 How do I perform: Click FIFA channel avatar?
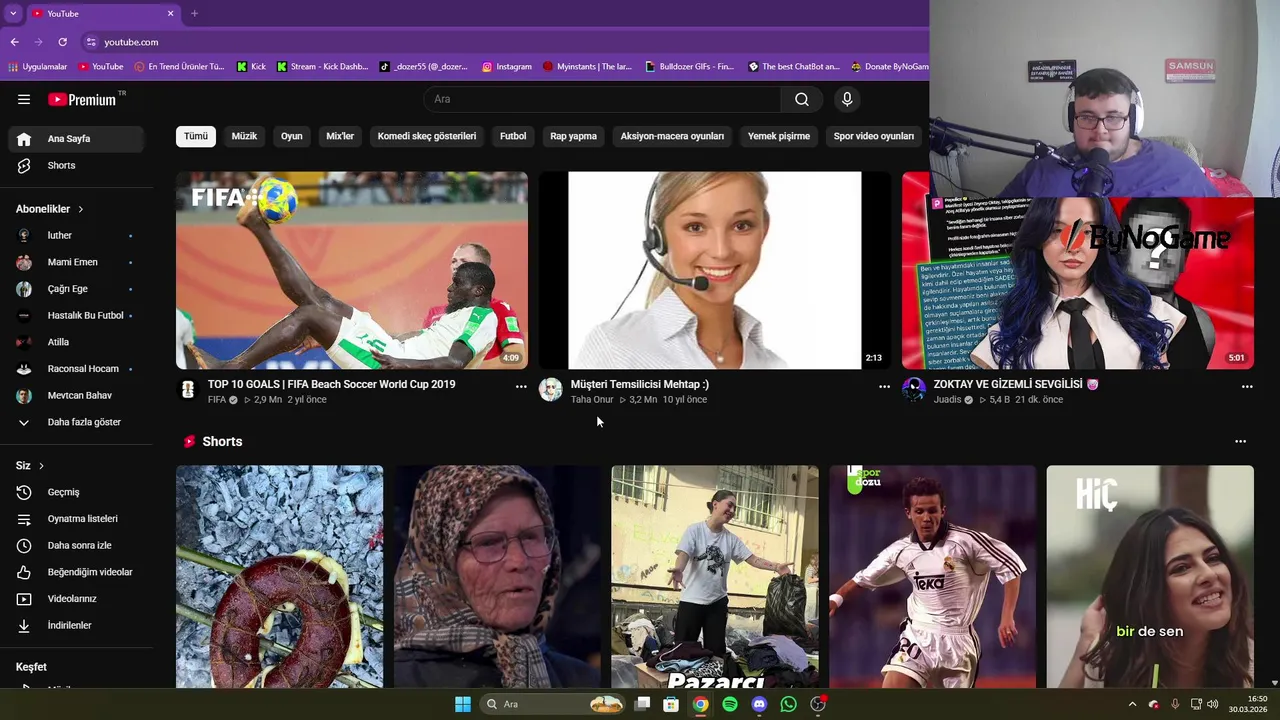click(188, 389)
